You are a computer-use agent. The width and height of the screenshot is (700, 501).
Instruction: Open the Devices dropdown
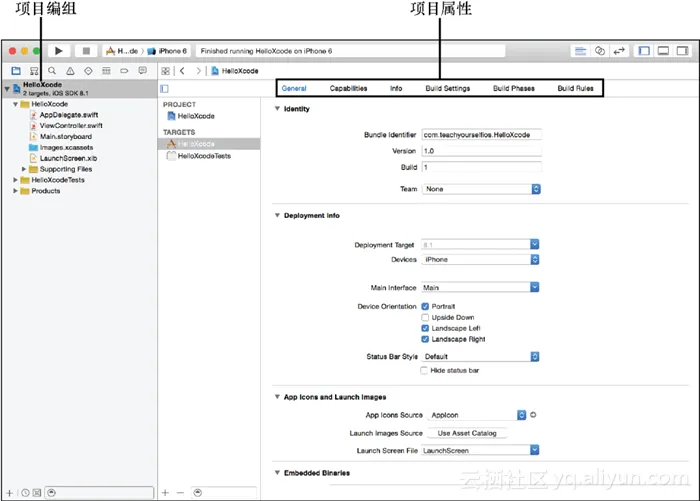point(480,259)
